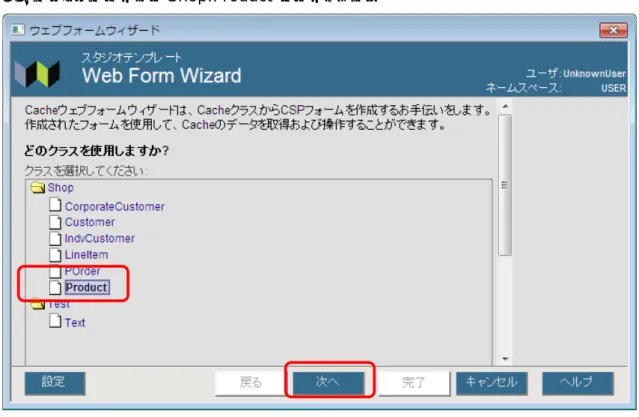Click the Test package folder icon

click(x=37, y=304)
